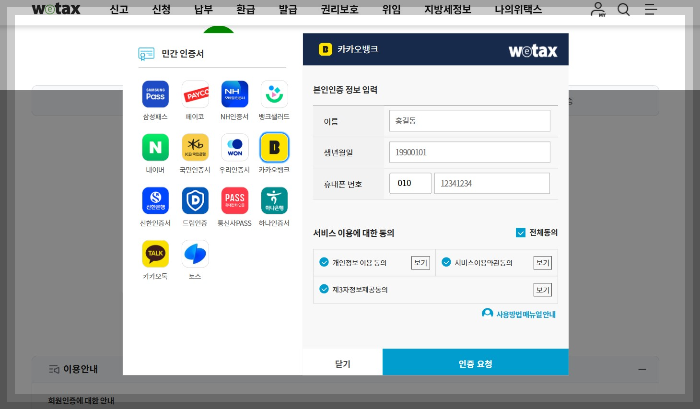Screen dimensions: 700x409
Task: Toggle the 전체동의 checkbox
Action: tap(521, 233)
